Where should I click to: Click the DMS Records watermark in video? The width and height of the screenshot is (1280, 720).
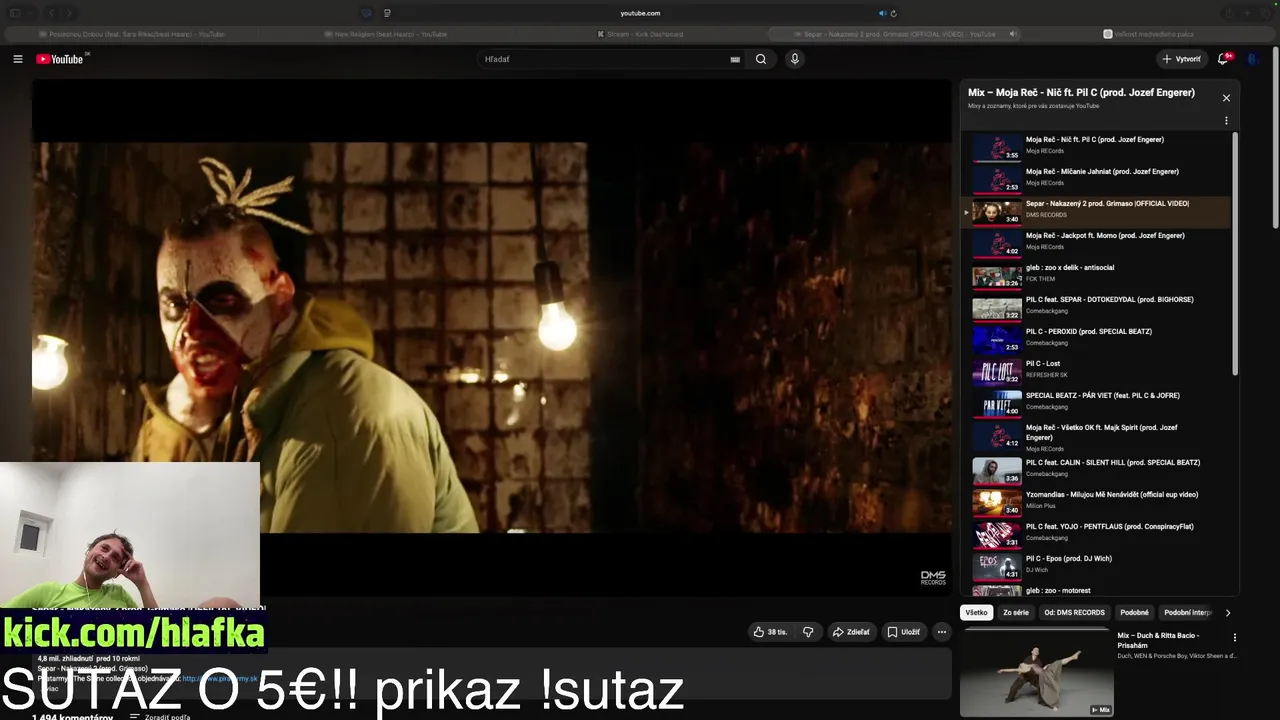[933, 578]
